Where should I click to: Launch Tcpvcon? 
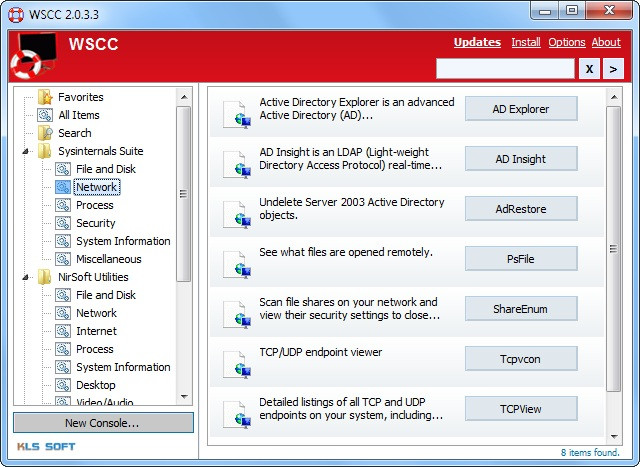tap(521, 359)
